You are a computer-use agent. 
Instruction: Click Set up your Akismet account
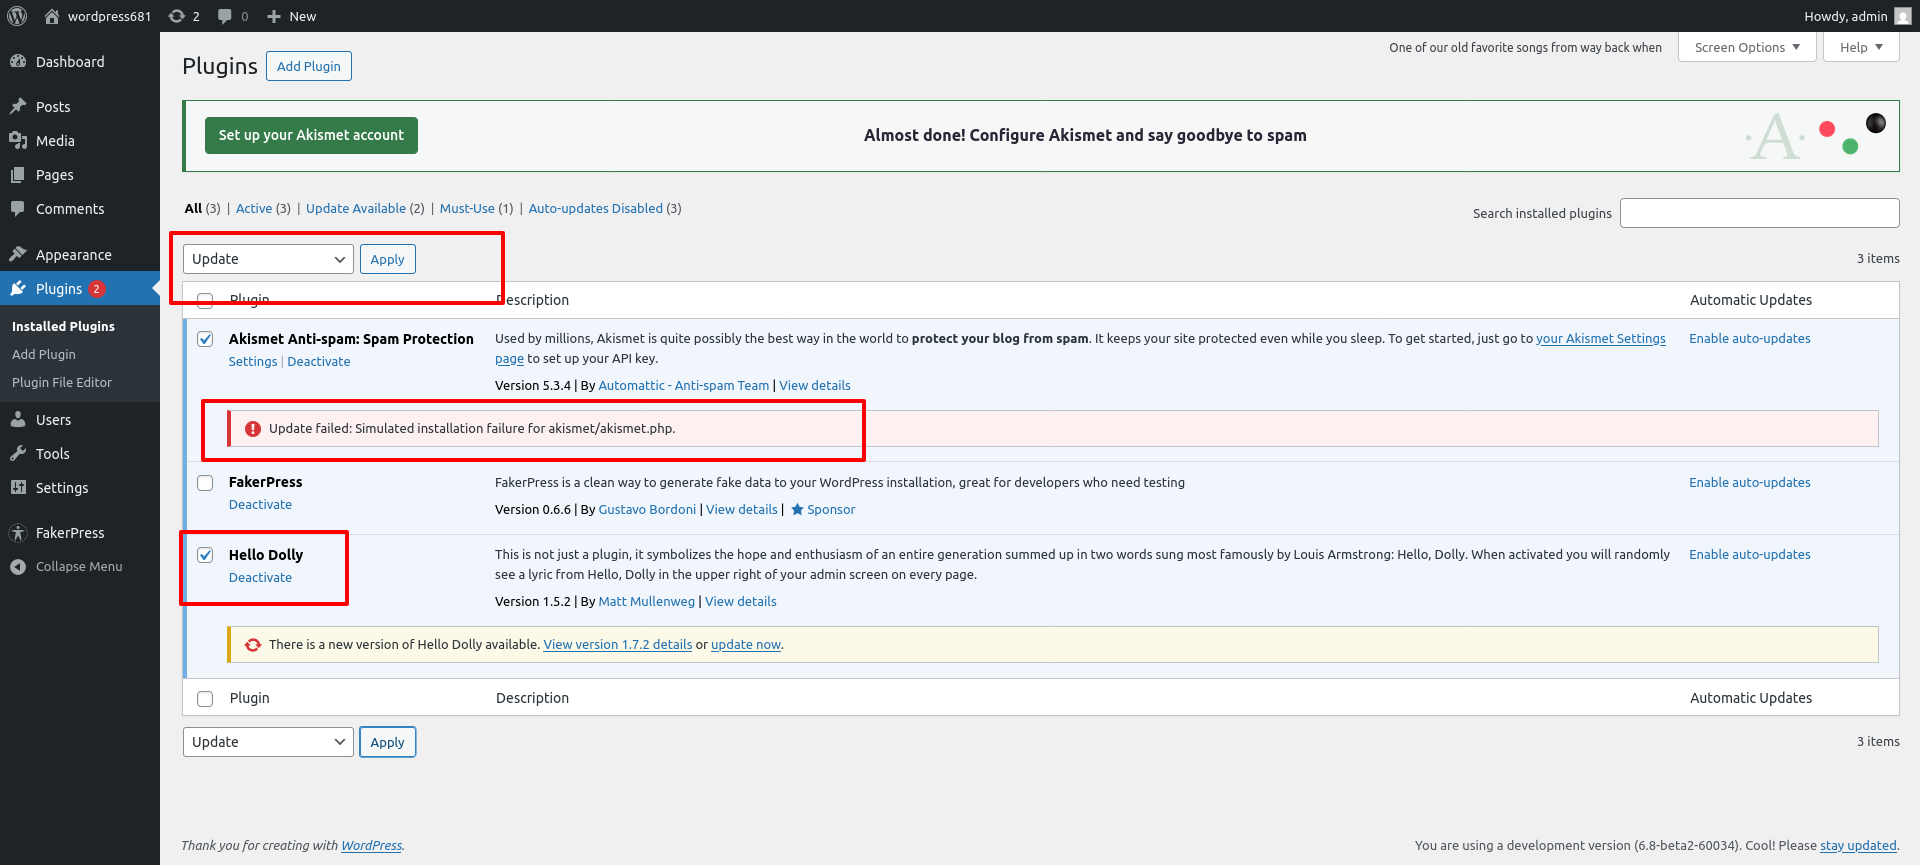pos(311,135)
